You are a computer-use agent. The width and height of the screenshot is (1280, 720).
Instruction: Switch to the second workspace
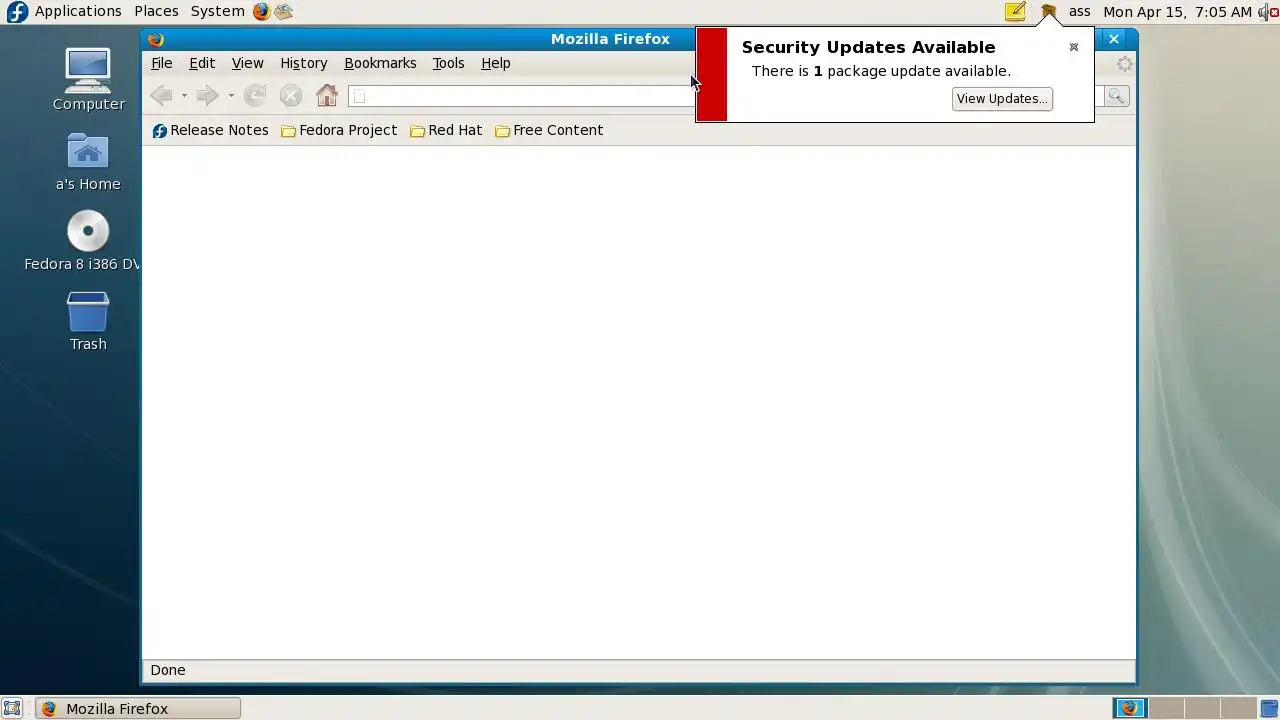1167,708
